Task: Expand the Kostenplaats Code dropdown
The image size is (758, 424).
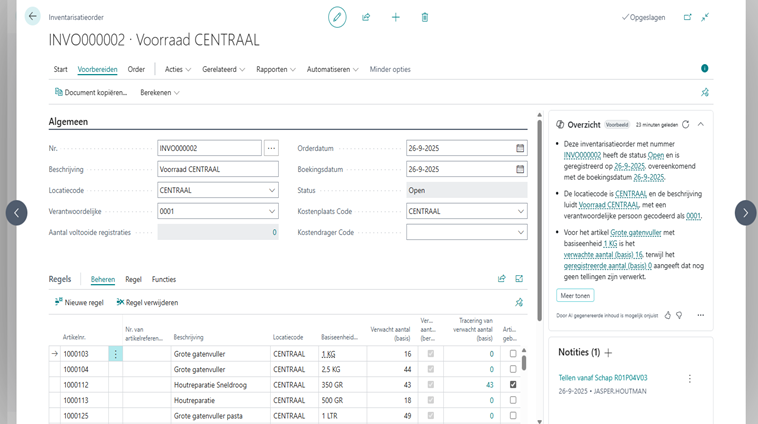Action: 520,211
